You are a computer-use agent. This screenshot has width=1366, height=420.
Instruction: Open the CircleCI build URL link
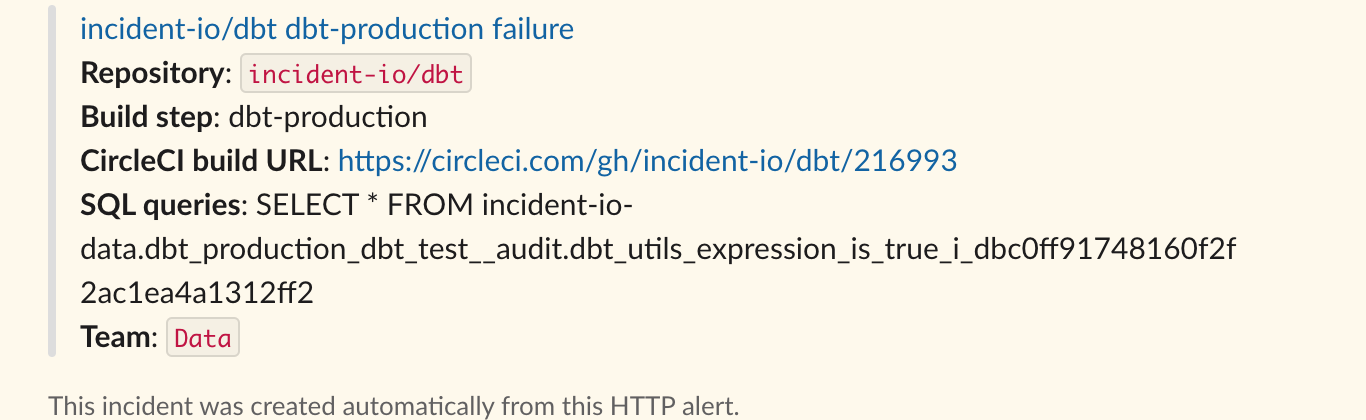coord(647,161)
